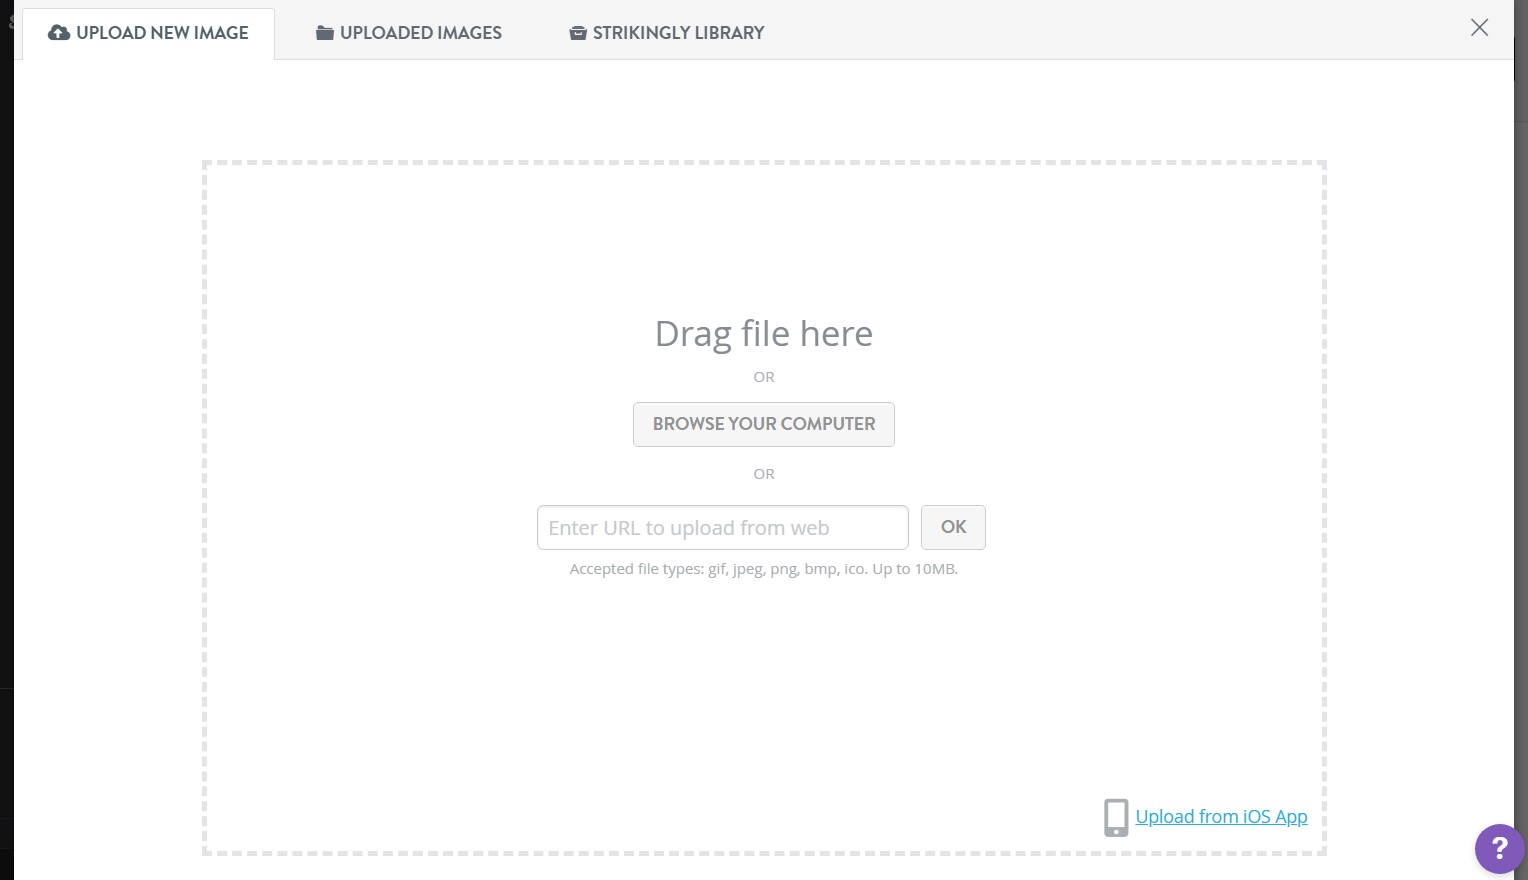The image size is (1528, 880).
Task: Click Browse Your Computer
Action: pyautogui.click(x=763, y=424)
